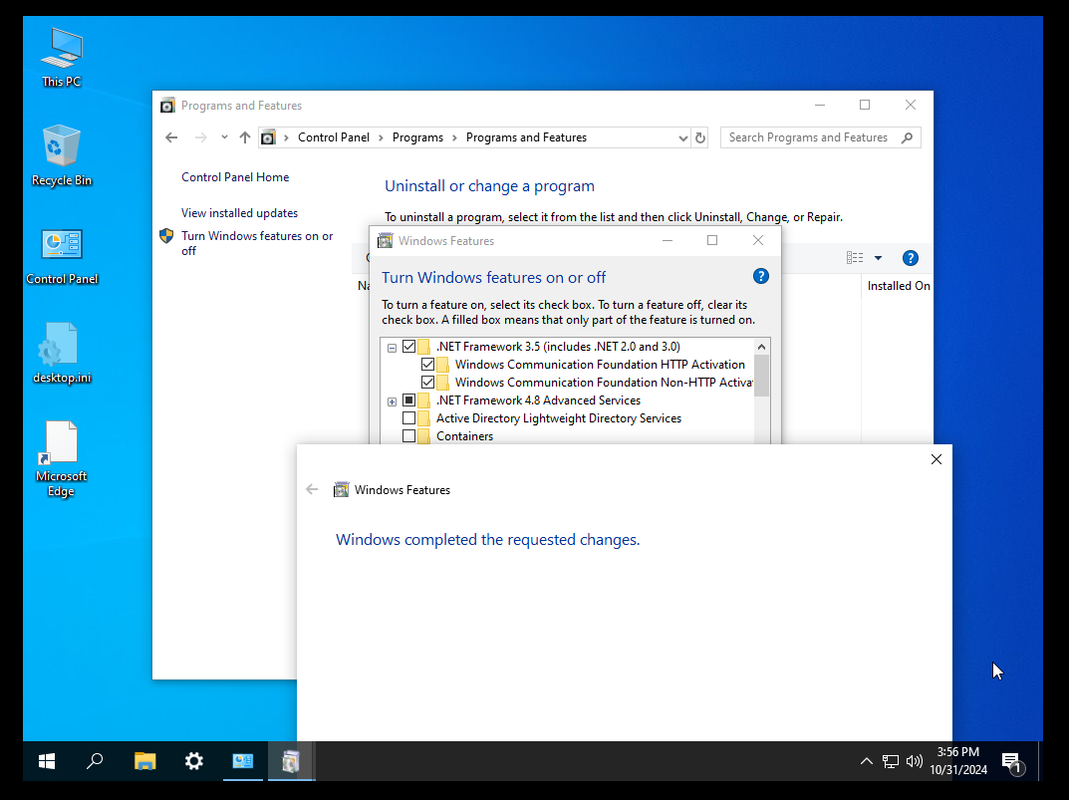Select Active Directory Lightweight Directory Services label

[558, 418]
